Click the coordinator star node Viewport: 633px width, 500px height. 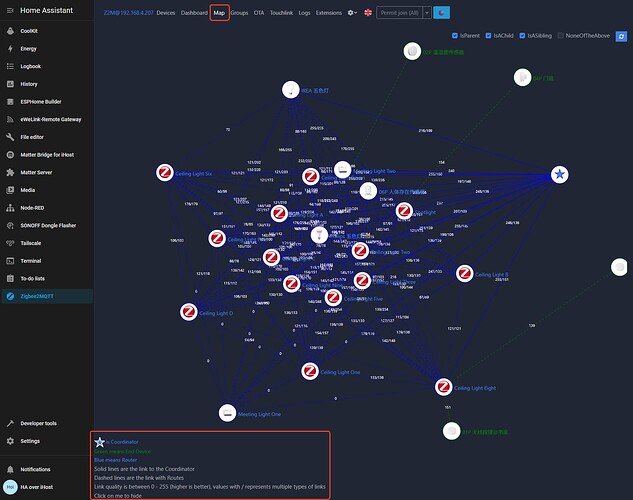pyautogui.click(x=560, y=174)
